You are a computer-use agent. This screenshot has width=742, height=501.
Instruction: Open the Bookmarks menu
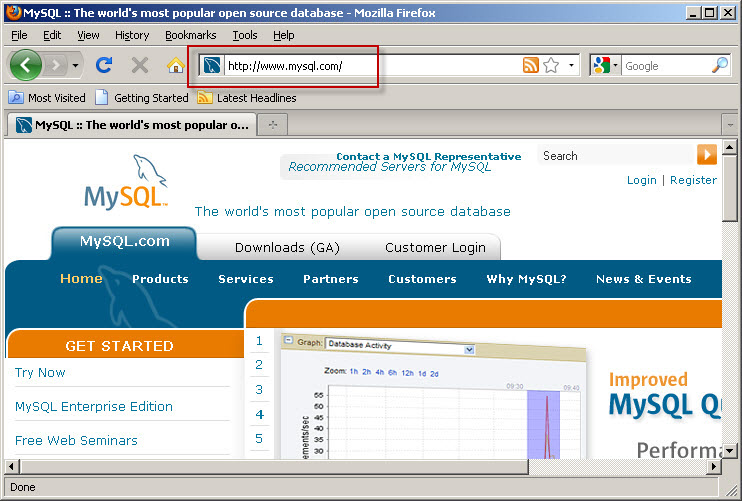click(x=190, y=35)
